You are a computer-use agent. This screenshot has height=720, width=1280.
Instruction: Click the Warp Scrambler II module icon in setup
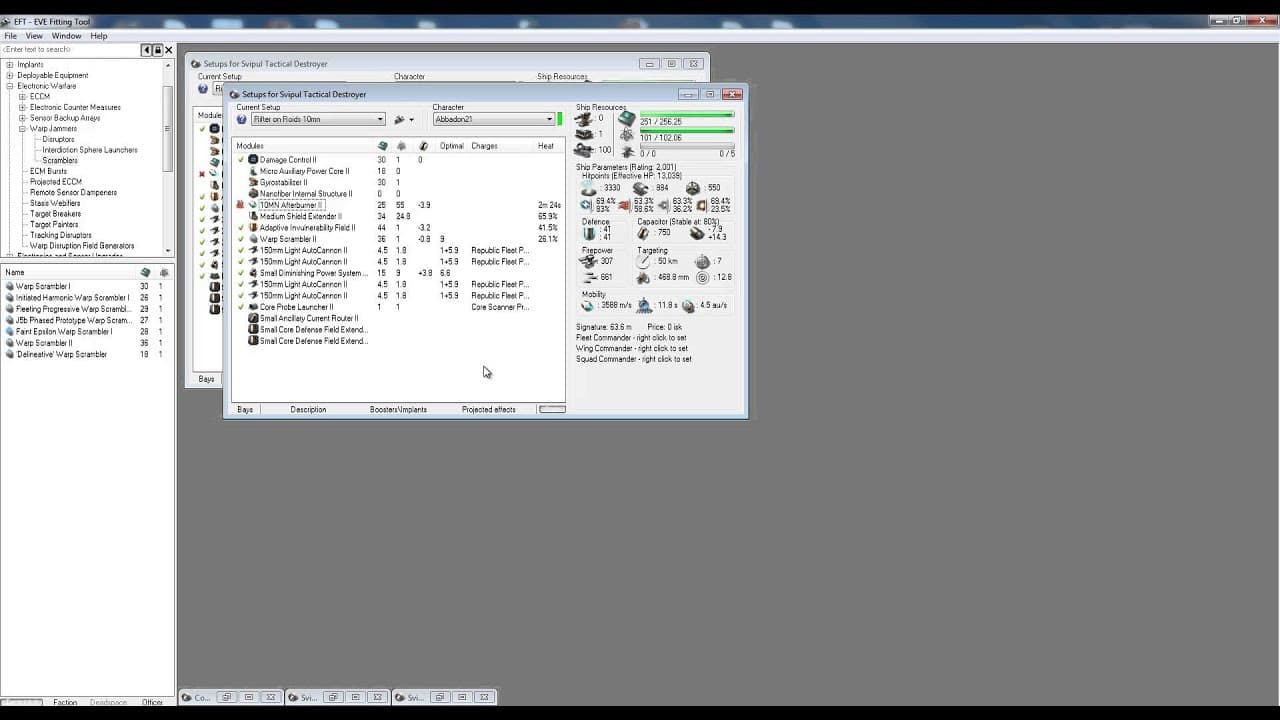pyautogui.click(x=253, y=239)
